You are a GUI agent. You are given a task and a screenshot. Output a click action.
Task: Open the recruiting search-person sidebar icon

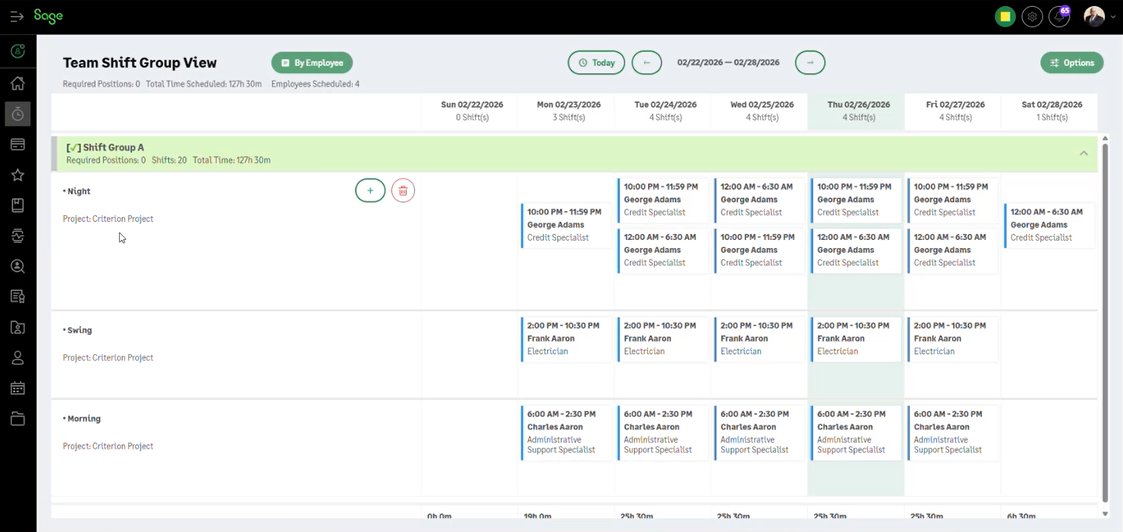pos(18,266)
